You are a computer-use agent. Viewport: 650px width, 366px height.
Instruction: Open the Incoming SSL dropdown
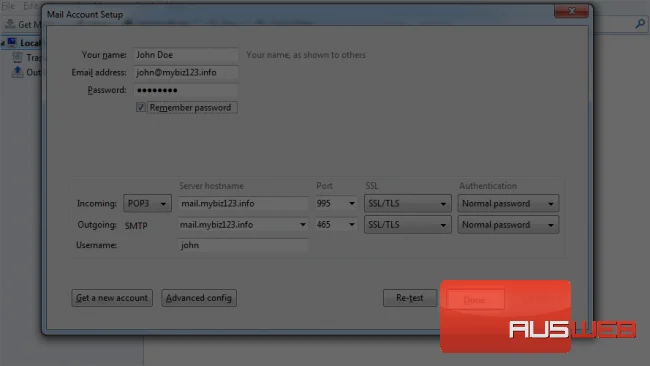(x=407, y=204)
